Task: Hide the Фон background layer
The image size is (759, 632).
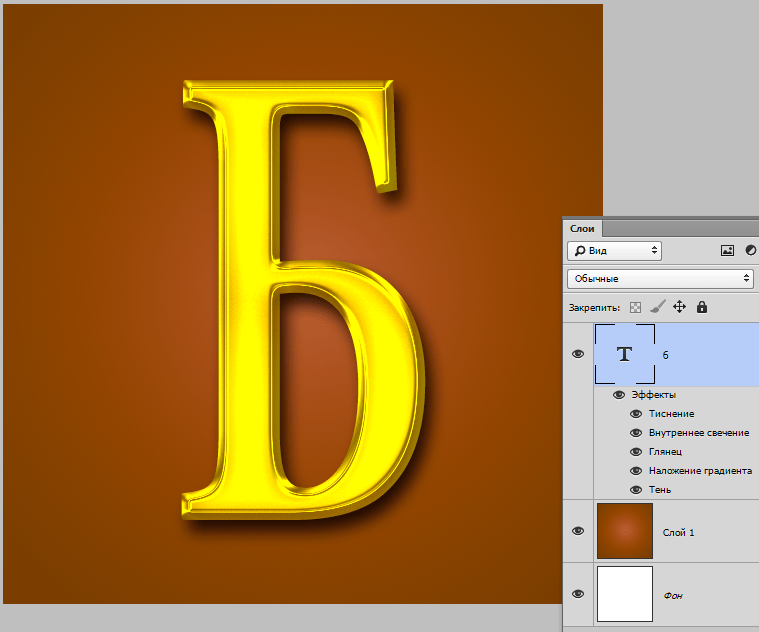Action: pyautogui.click(x=578, y=594)
